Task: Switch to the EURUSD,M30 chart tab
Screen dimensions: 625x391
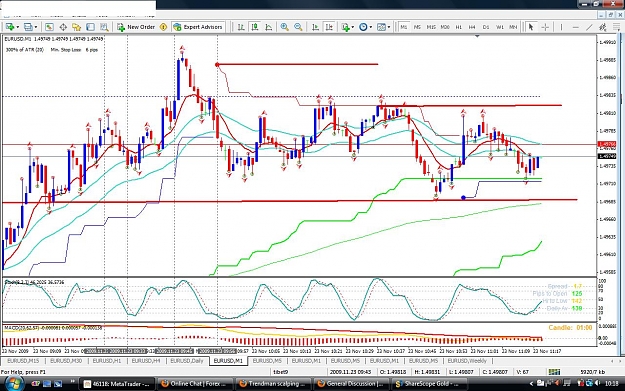Action: point(66,361)
